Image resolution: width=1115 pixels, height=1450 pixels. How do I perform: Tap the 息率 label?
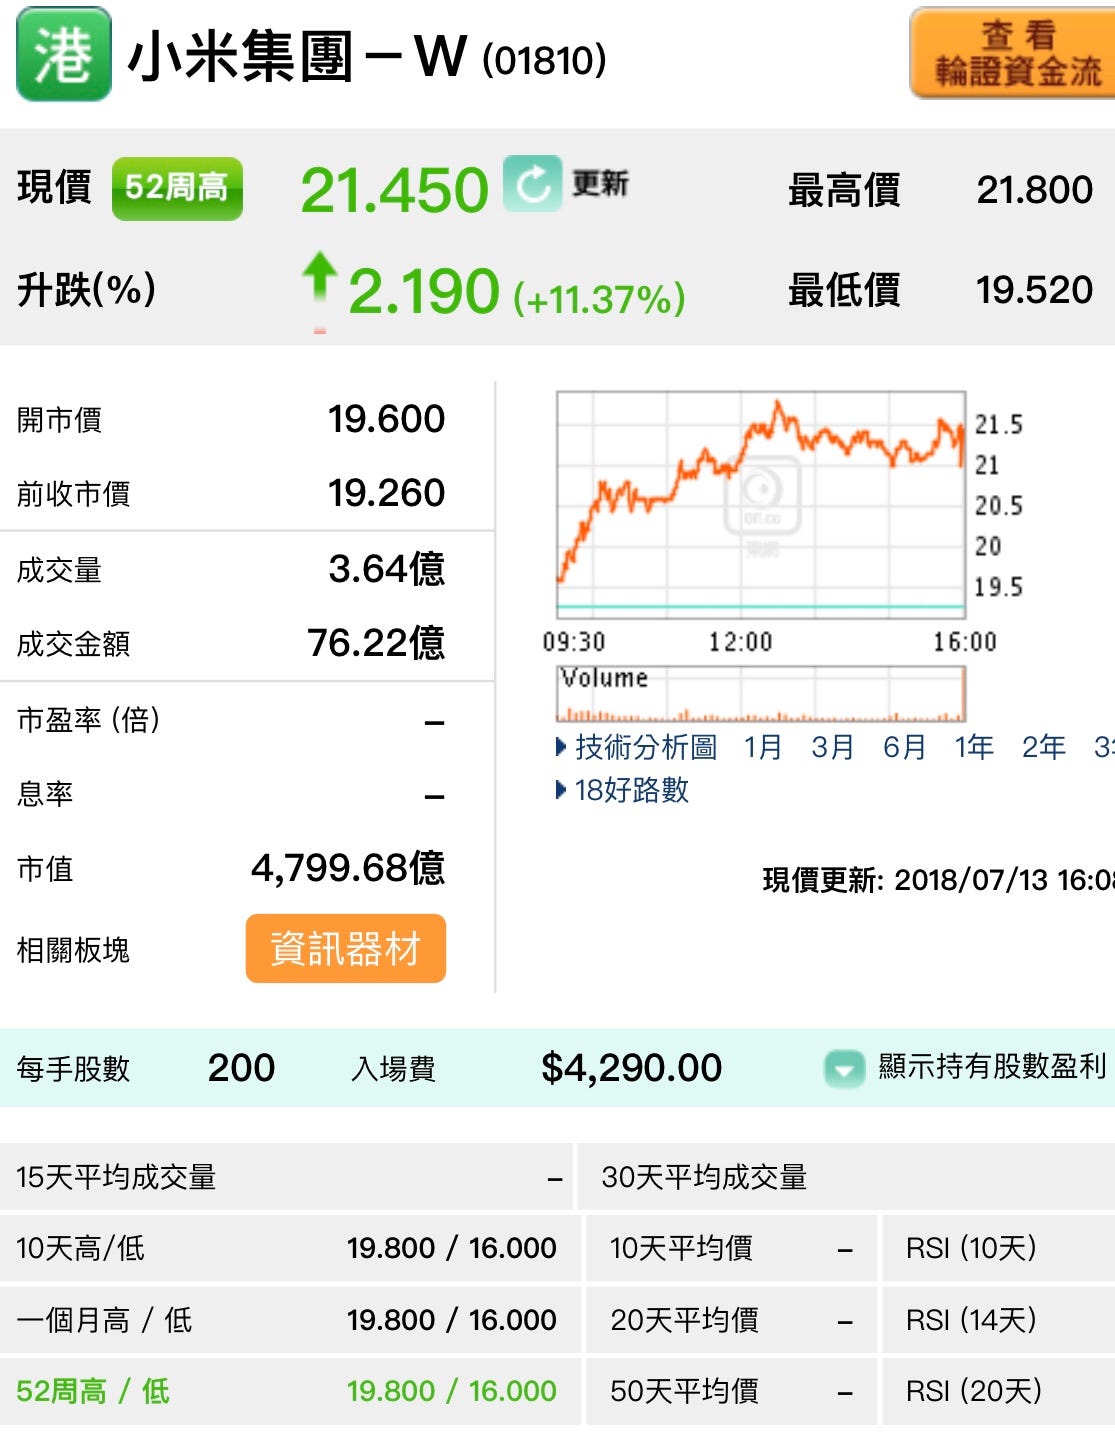(x=45, y=794)
